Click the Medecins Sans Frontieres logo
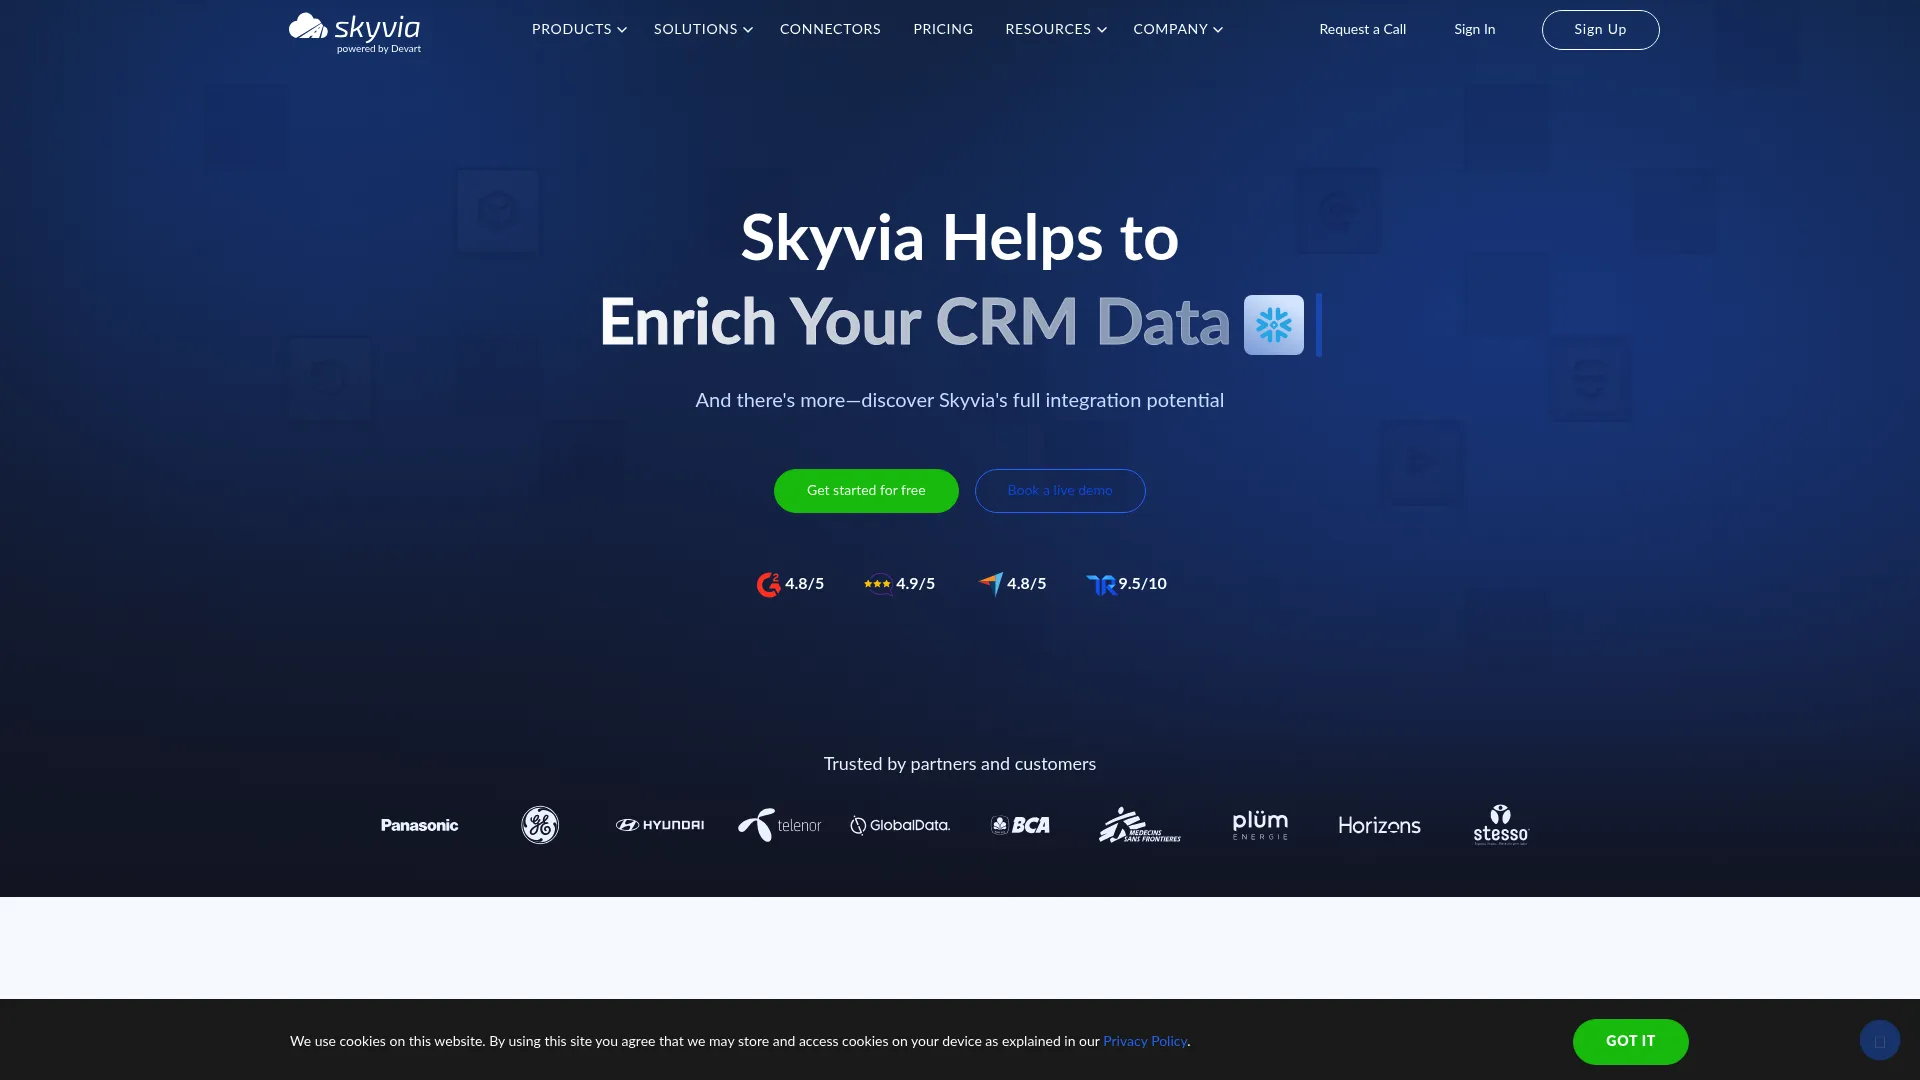 coord(1140,825)
